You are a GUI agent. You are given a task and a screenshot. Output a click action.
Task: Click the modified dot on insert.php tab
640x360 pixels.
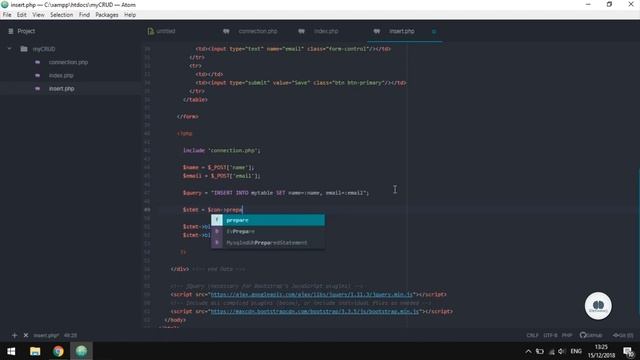coord(434,31)
